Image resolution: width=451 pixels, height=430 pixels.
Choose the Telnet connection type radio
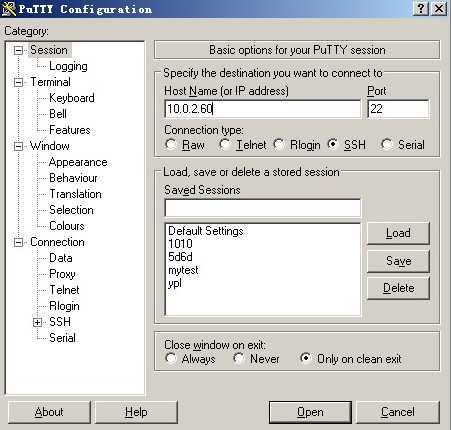225,144
